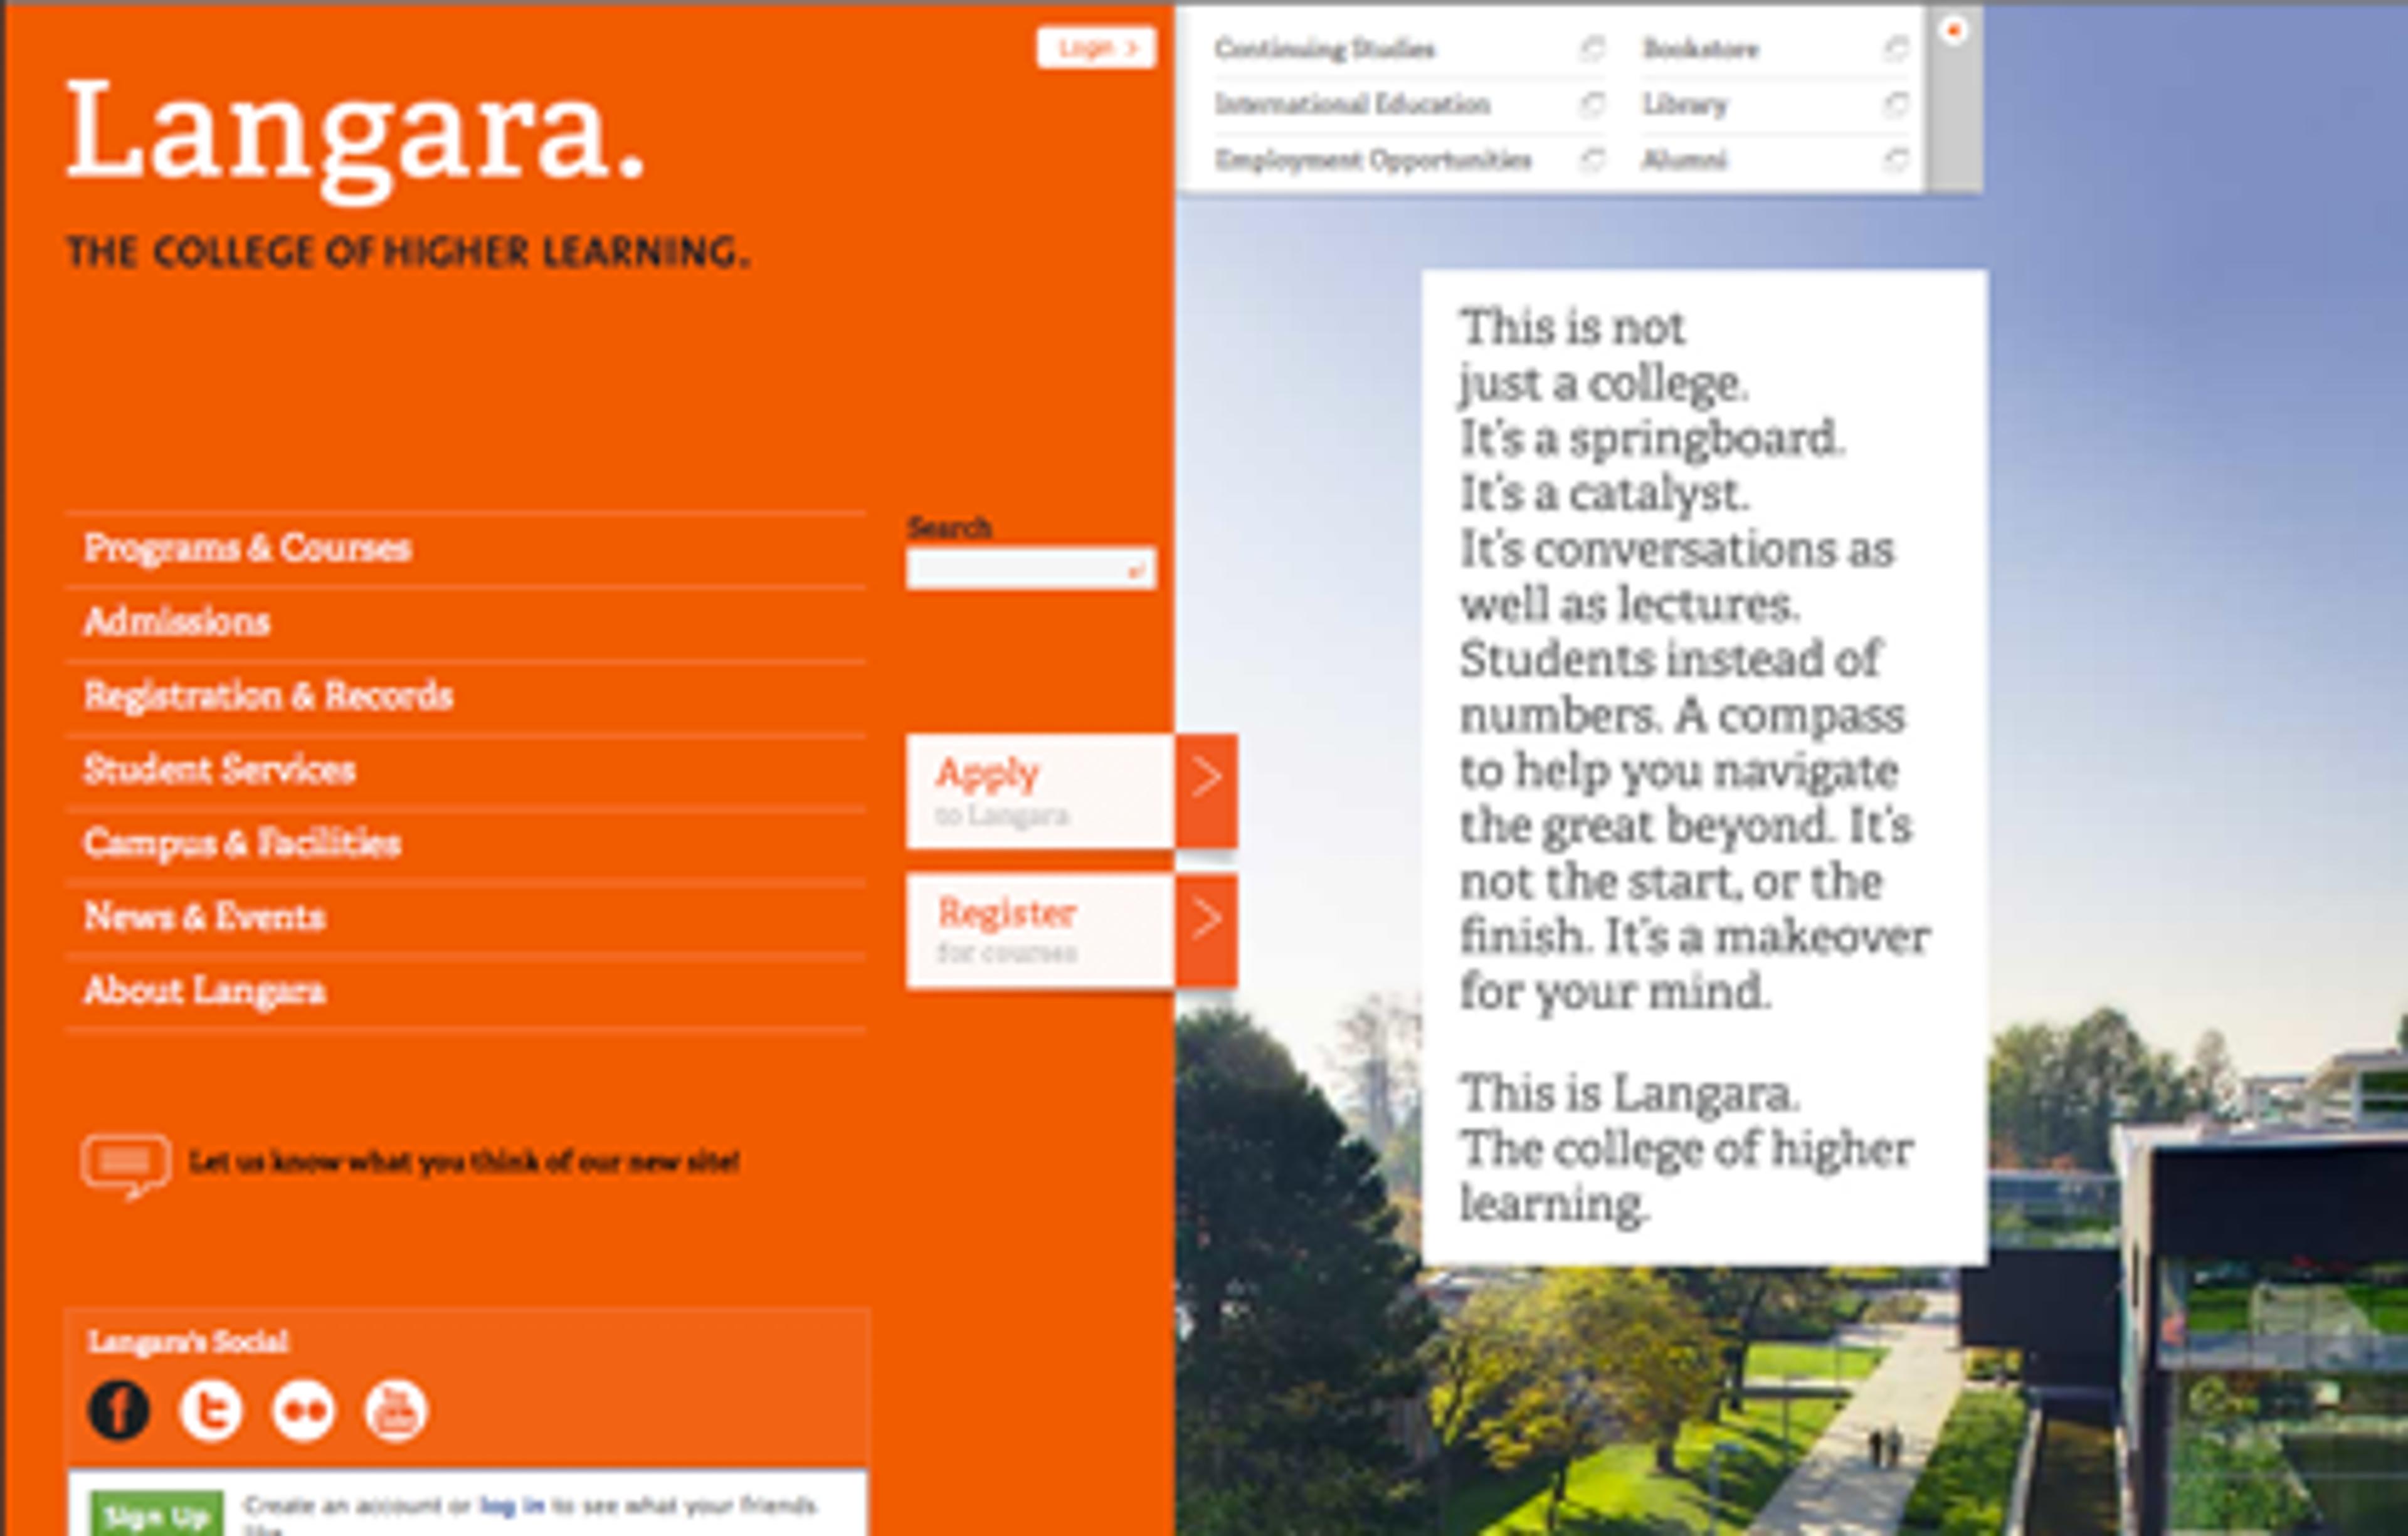Click external link icon beside Alumni

pyautogui.click(x=1896, y=160)
